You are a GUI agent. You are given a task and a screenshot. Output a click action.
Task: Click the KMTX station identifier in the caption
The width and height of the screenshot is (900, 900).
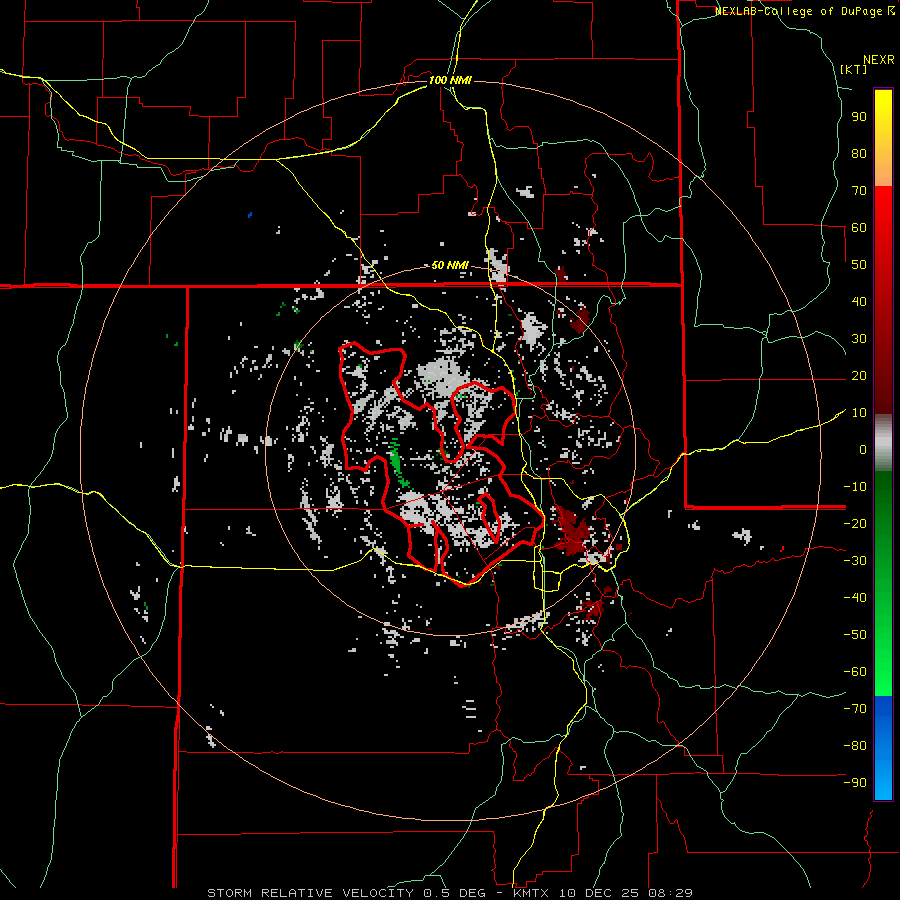tap(531, 892)
